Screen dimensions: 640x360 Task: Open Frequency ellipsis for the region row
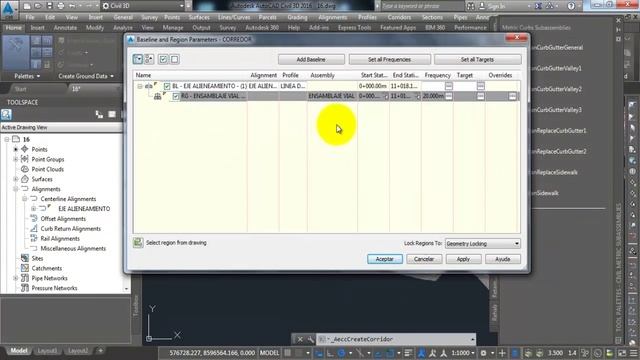[449, 96]
